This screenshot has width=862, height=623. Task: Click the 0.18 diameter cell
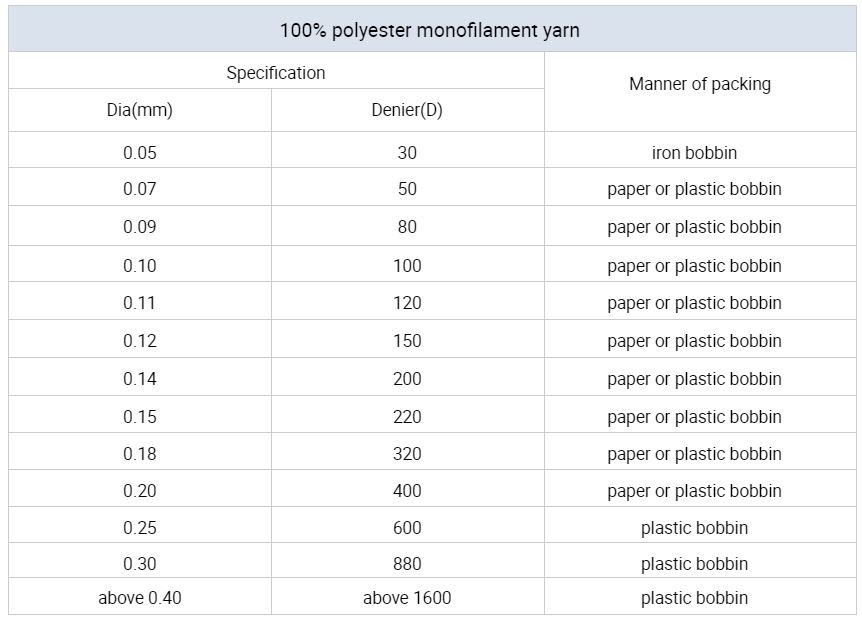140,454
